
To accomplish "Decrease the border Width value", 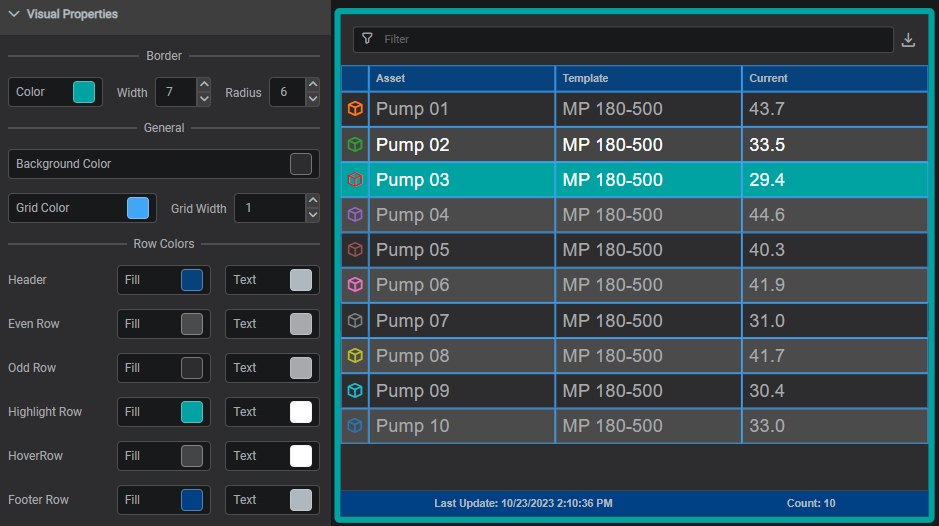I will [204, 99].
